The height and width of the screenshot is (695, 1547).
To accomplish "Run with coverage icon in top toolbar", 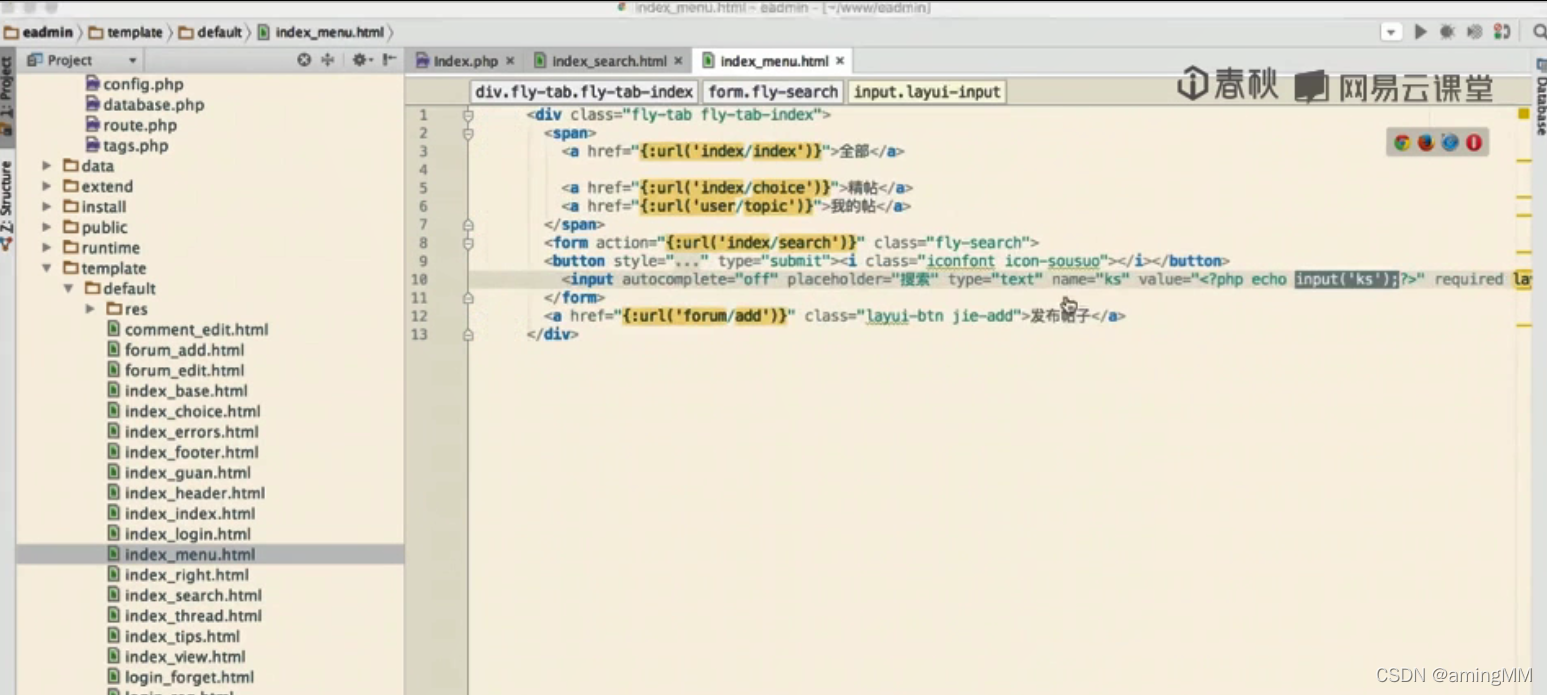I will (x=1474, y=32).
